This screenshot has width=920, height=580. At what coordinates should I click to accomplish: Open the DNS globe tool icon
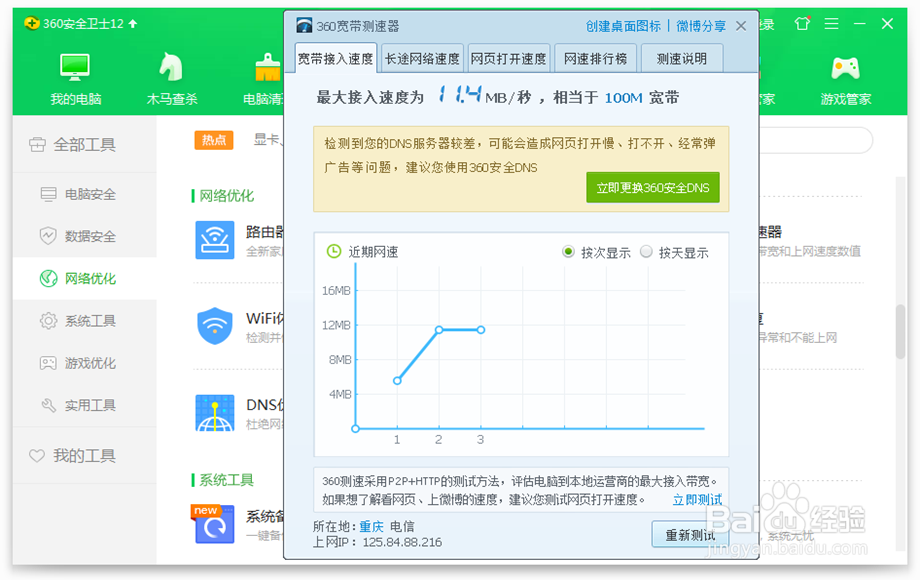(215, 413)
